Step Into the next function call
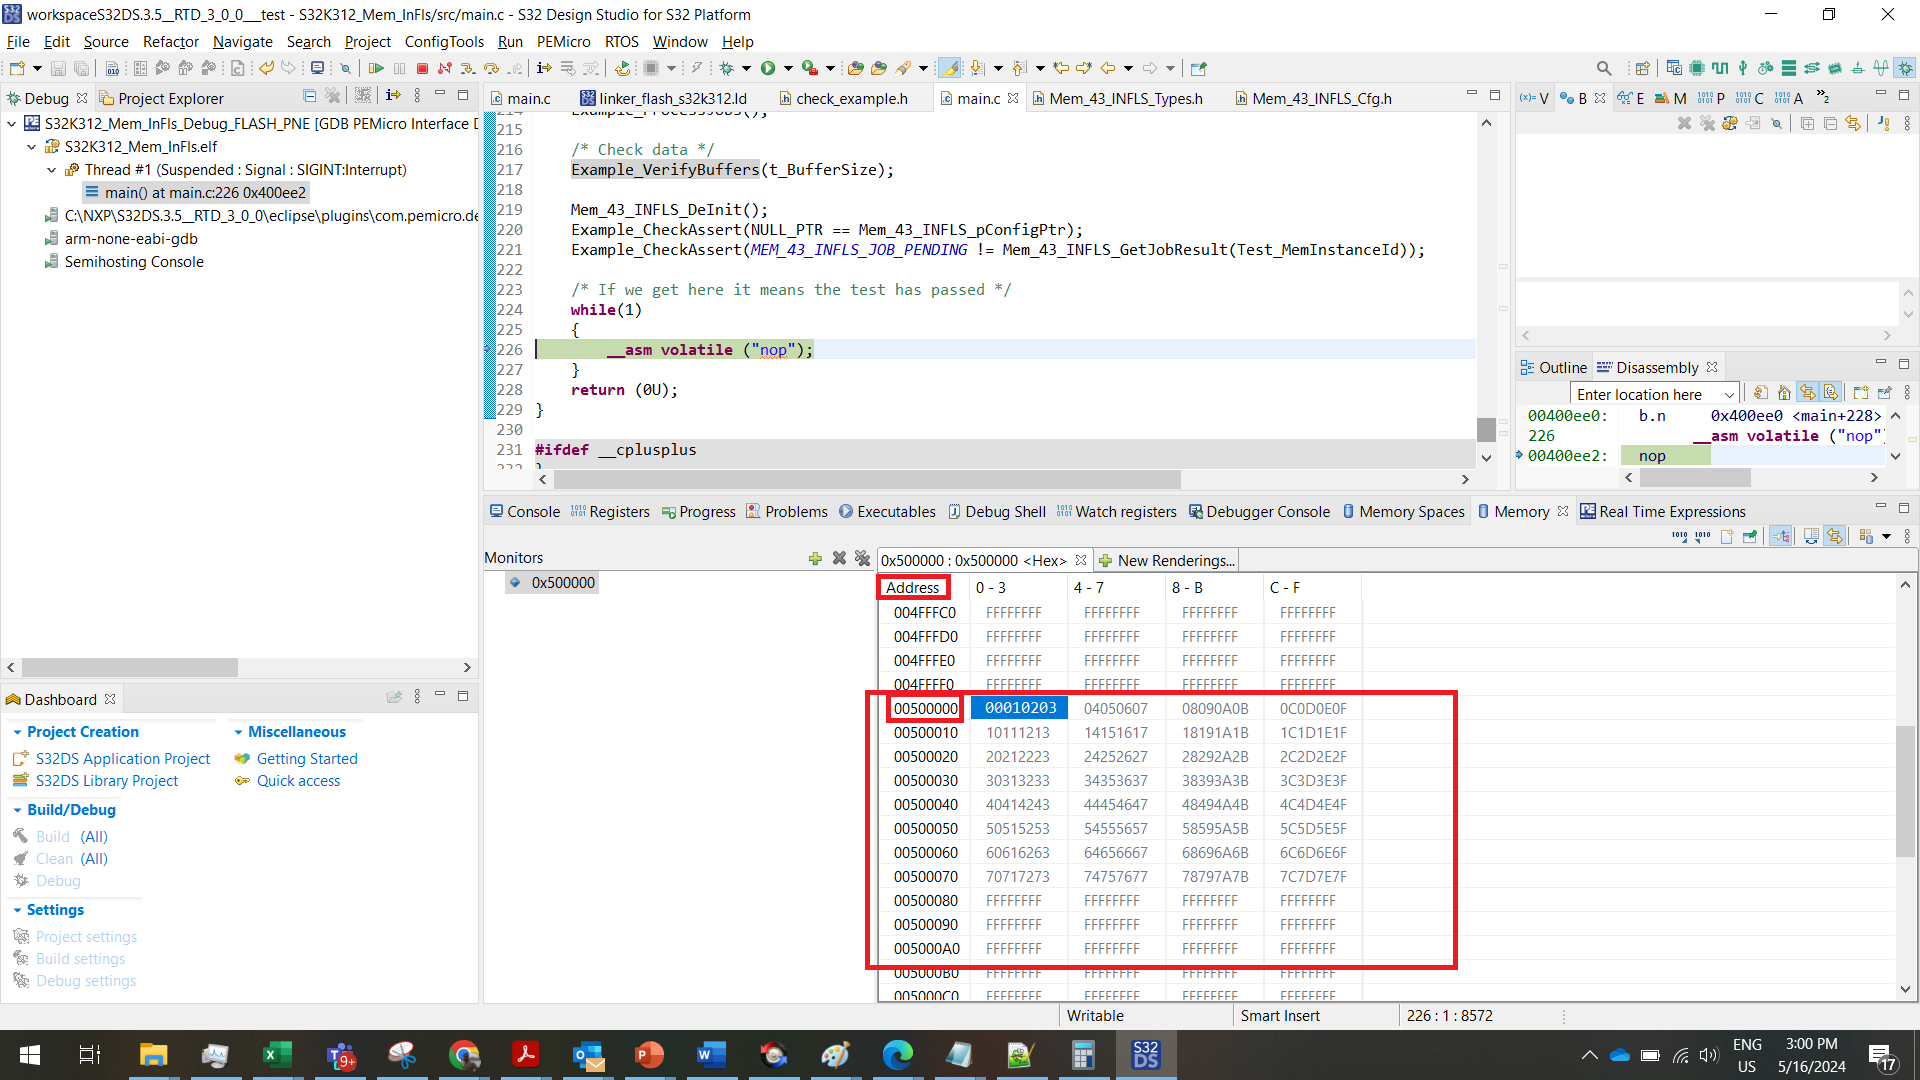This screenshot has width=1920, height=1080. [x=468, y=67]
